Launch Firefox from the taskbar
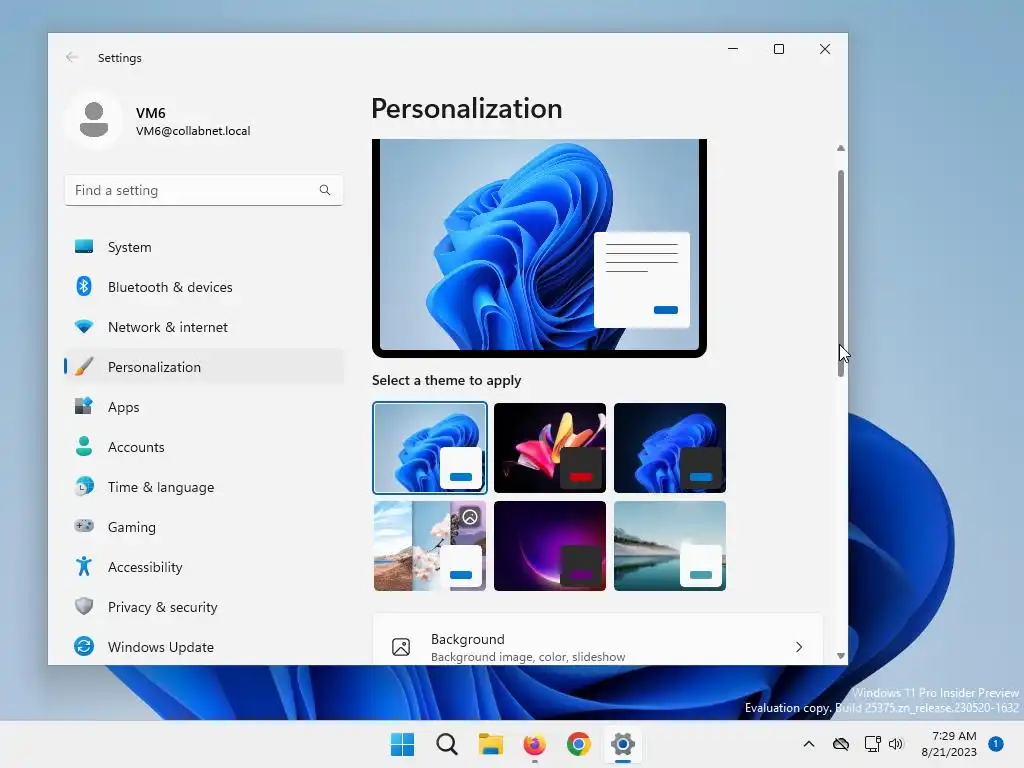 534,744
